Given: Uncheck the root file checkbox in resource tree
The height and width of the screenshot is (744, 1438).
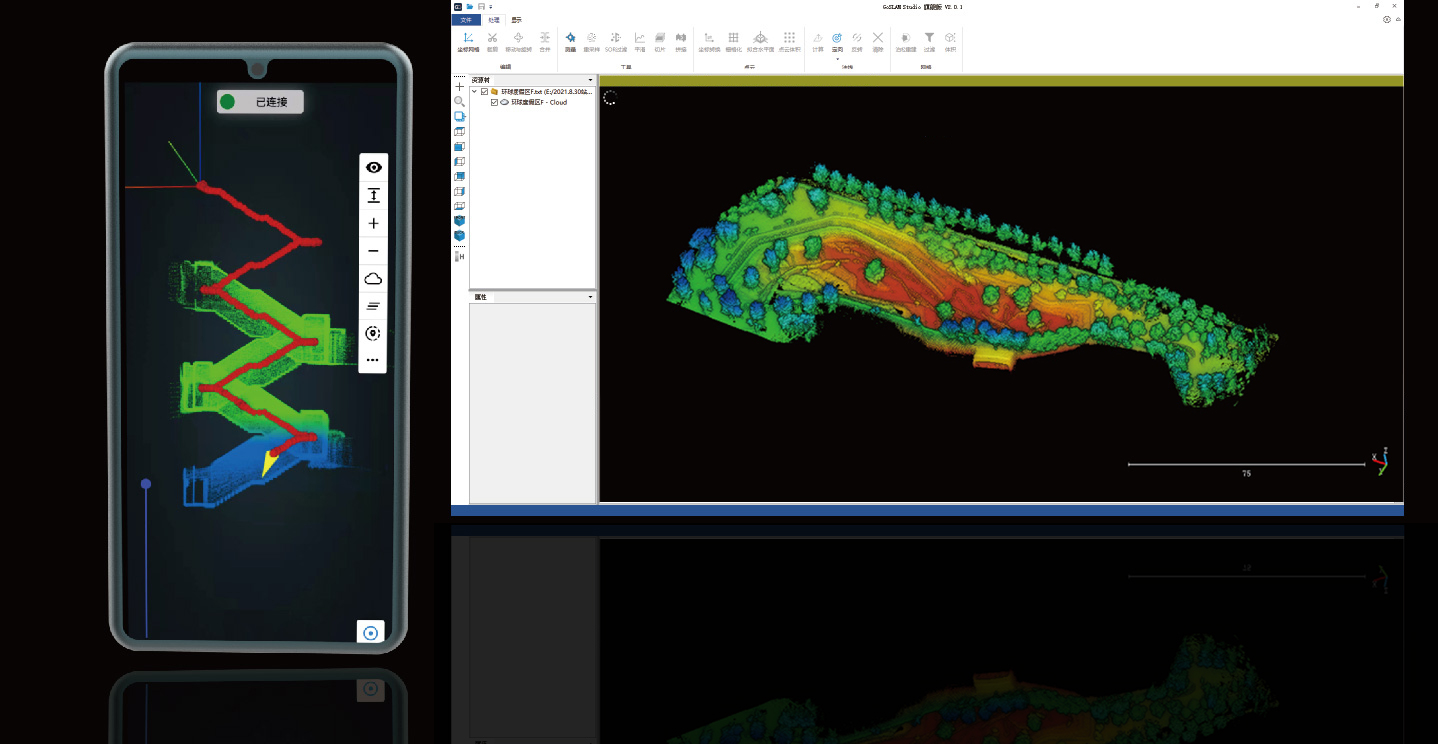Looking at the screenshot, I should point(485,91).
